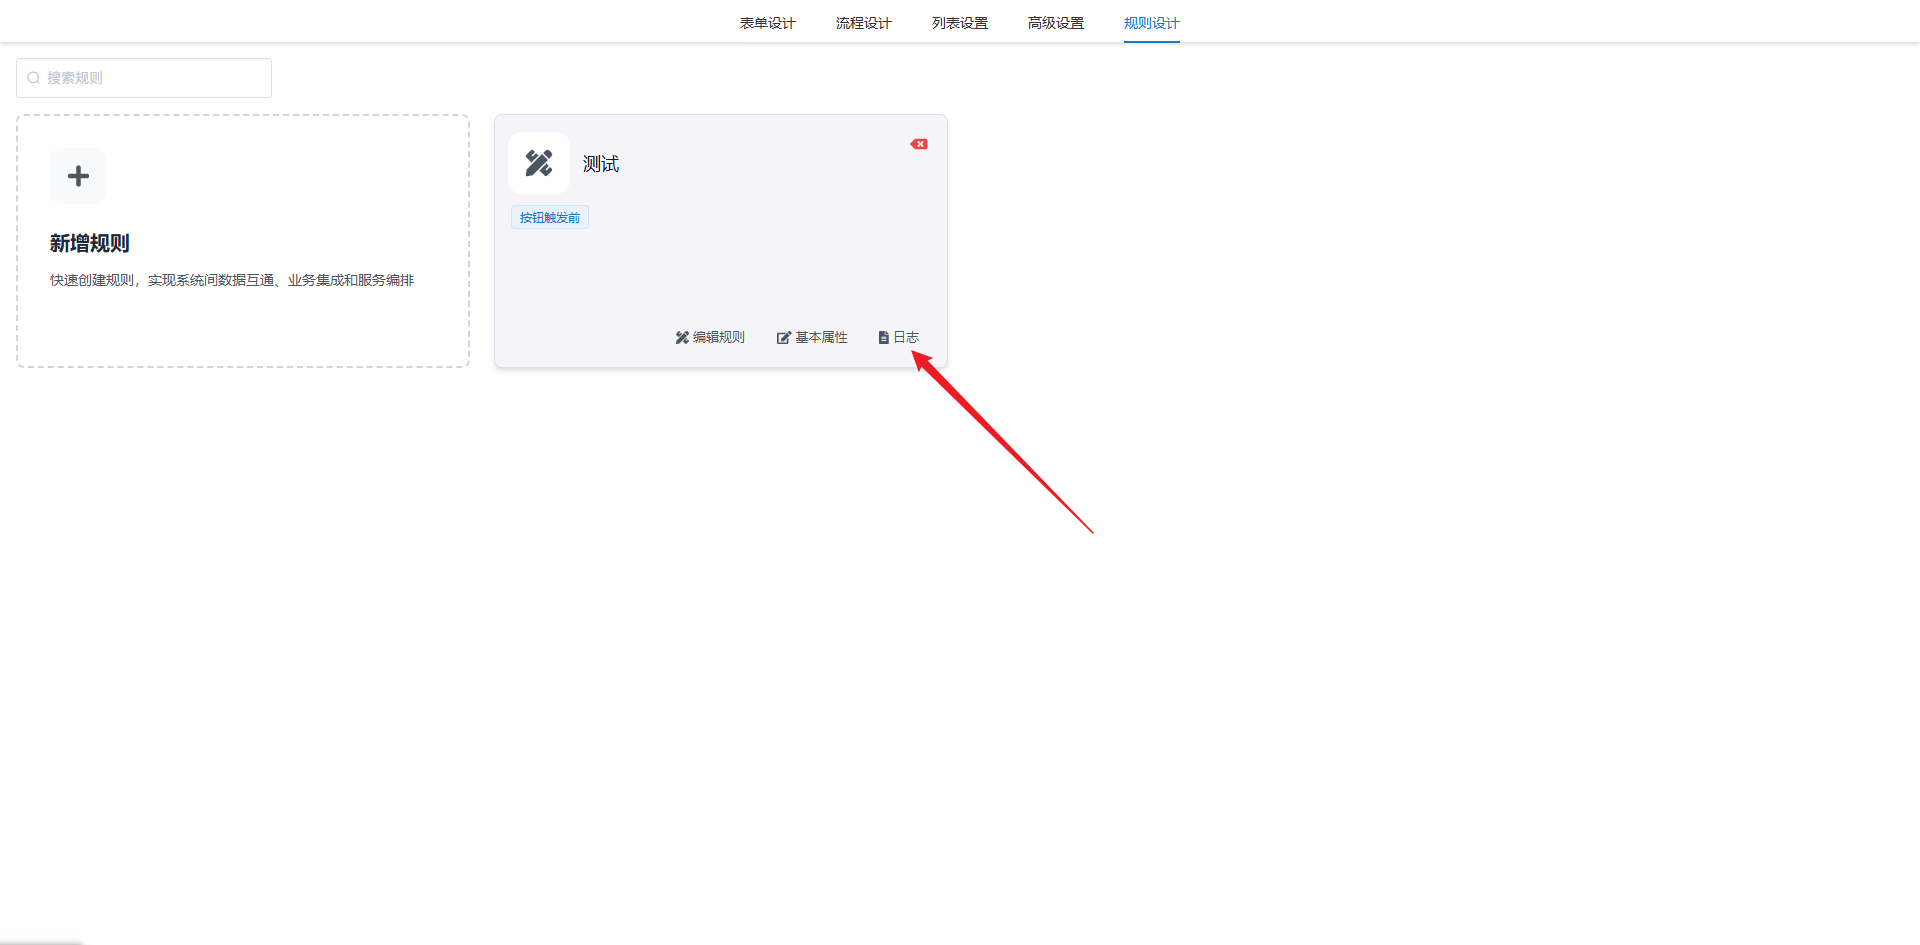Viewport: 1920px width, 945px height.
Task: Click the 测试 rule card's tool icon
Action: [x=539, y=163]
